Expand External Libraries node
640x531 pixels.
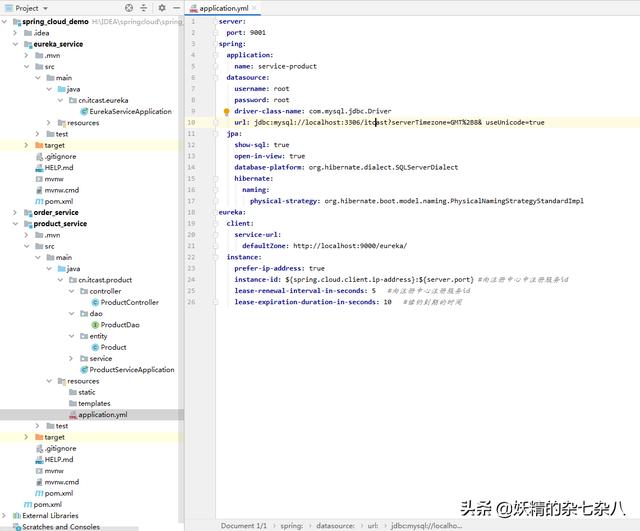pyautogui.click(x=4, y=515)
